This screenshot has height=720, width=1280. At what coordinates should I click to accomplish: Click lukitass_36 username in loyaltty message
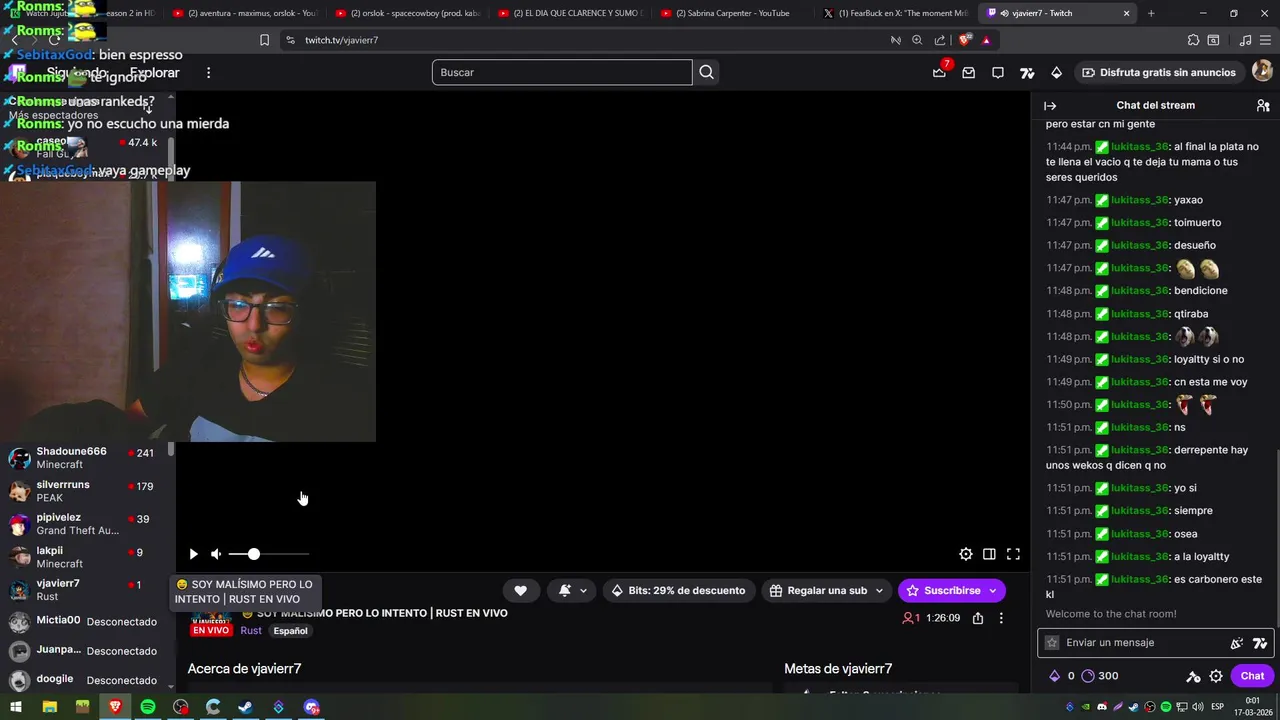coord(1139,359)
